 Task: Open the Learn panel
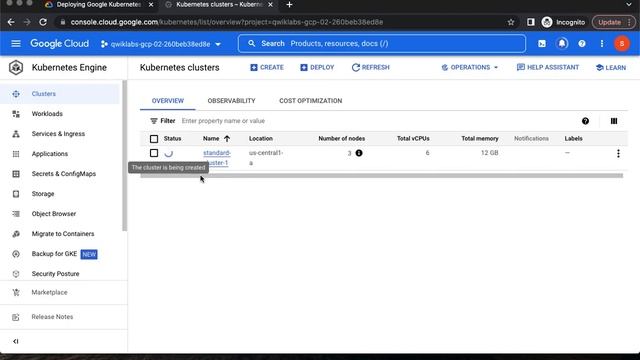click(611, 67)
